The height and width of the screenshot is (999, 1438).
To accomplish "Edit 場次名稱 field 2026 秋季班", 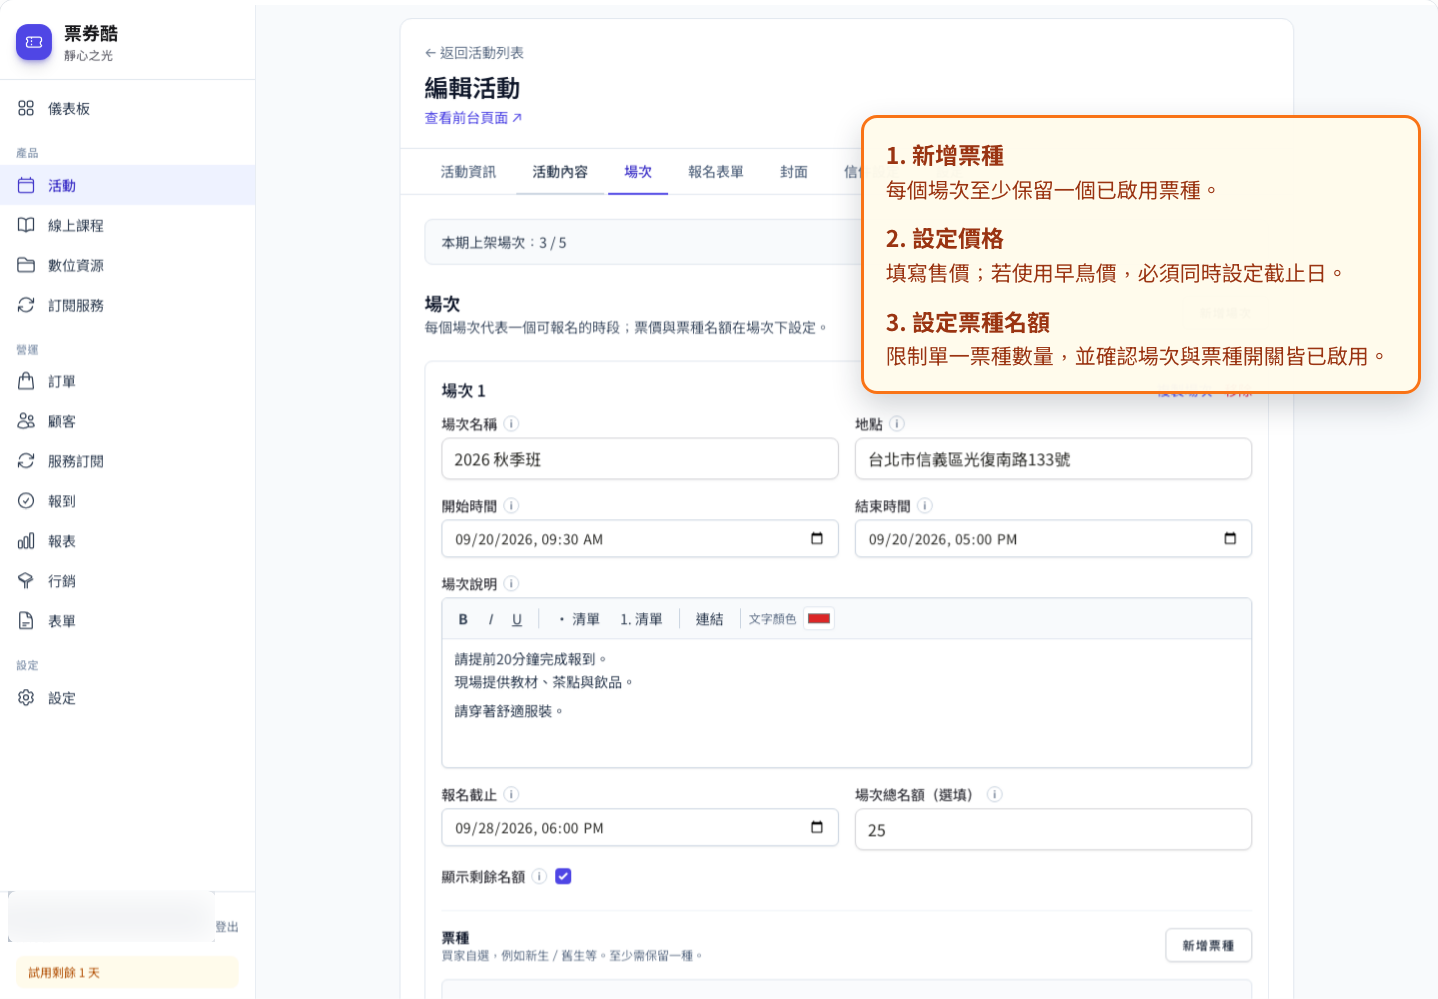I will [x=640, y=459].
